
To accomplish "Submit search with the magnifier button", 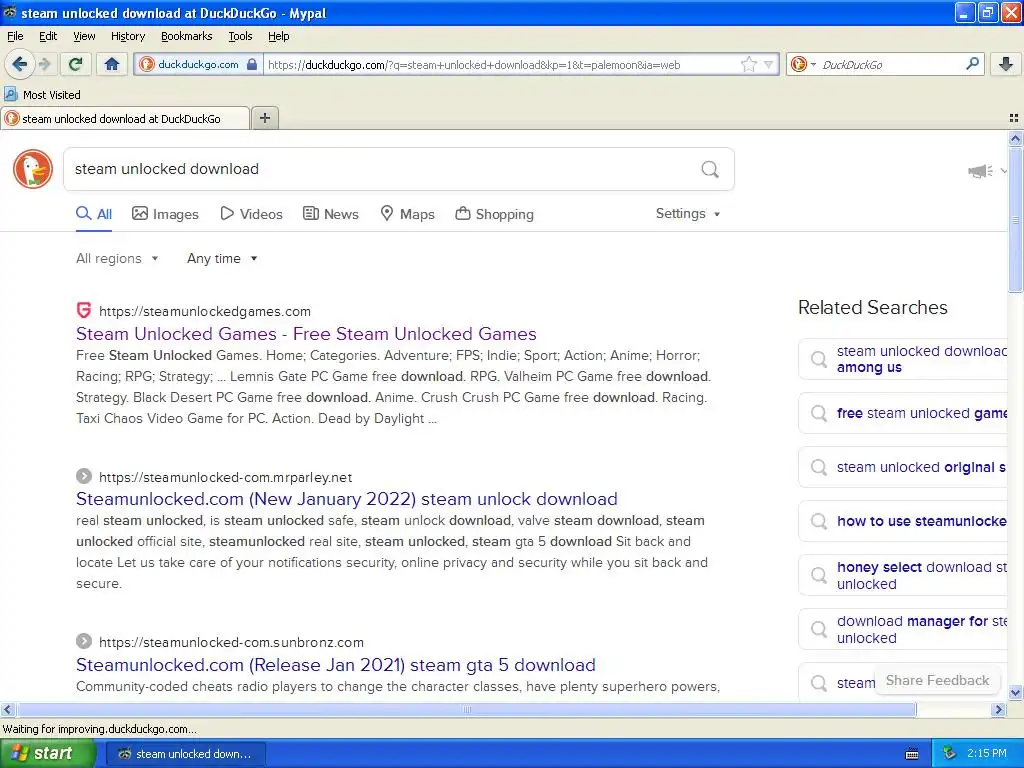I will coord(710,169).
